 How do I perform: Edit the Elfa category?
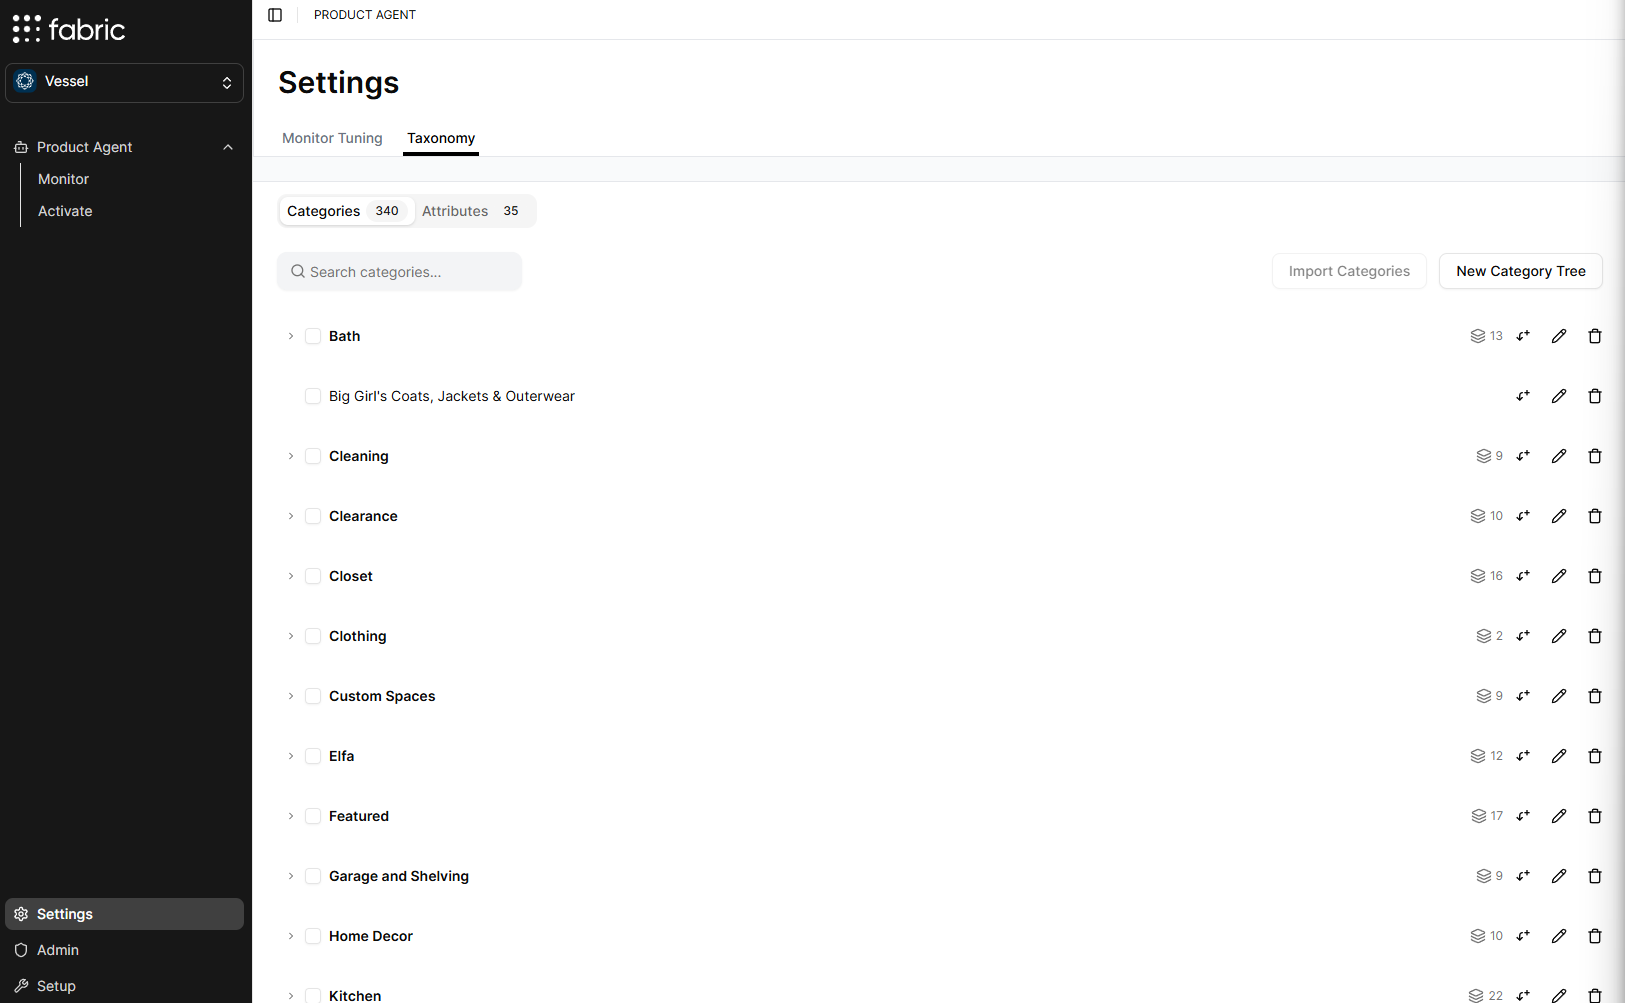click(x=1559, y=756)
